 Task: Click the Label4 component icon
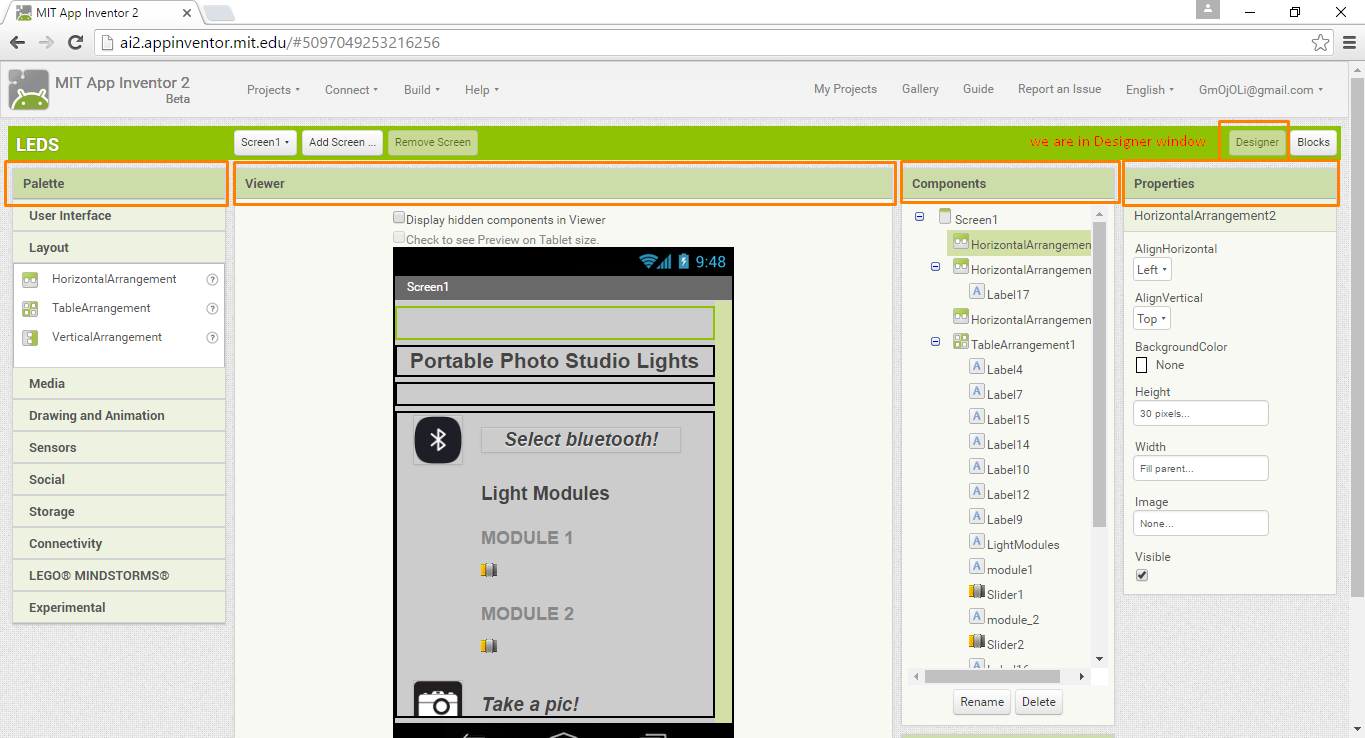point(977,367)
